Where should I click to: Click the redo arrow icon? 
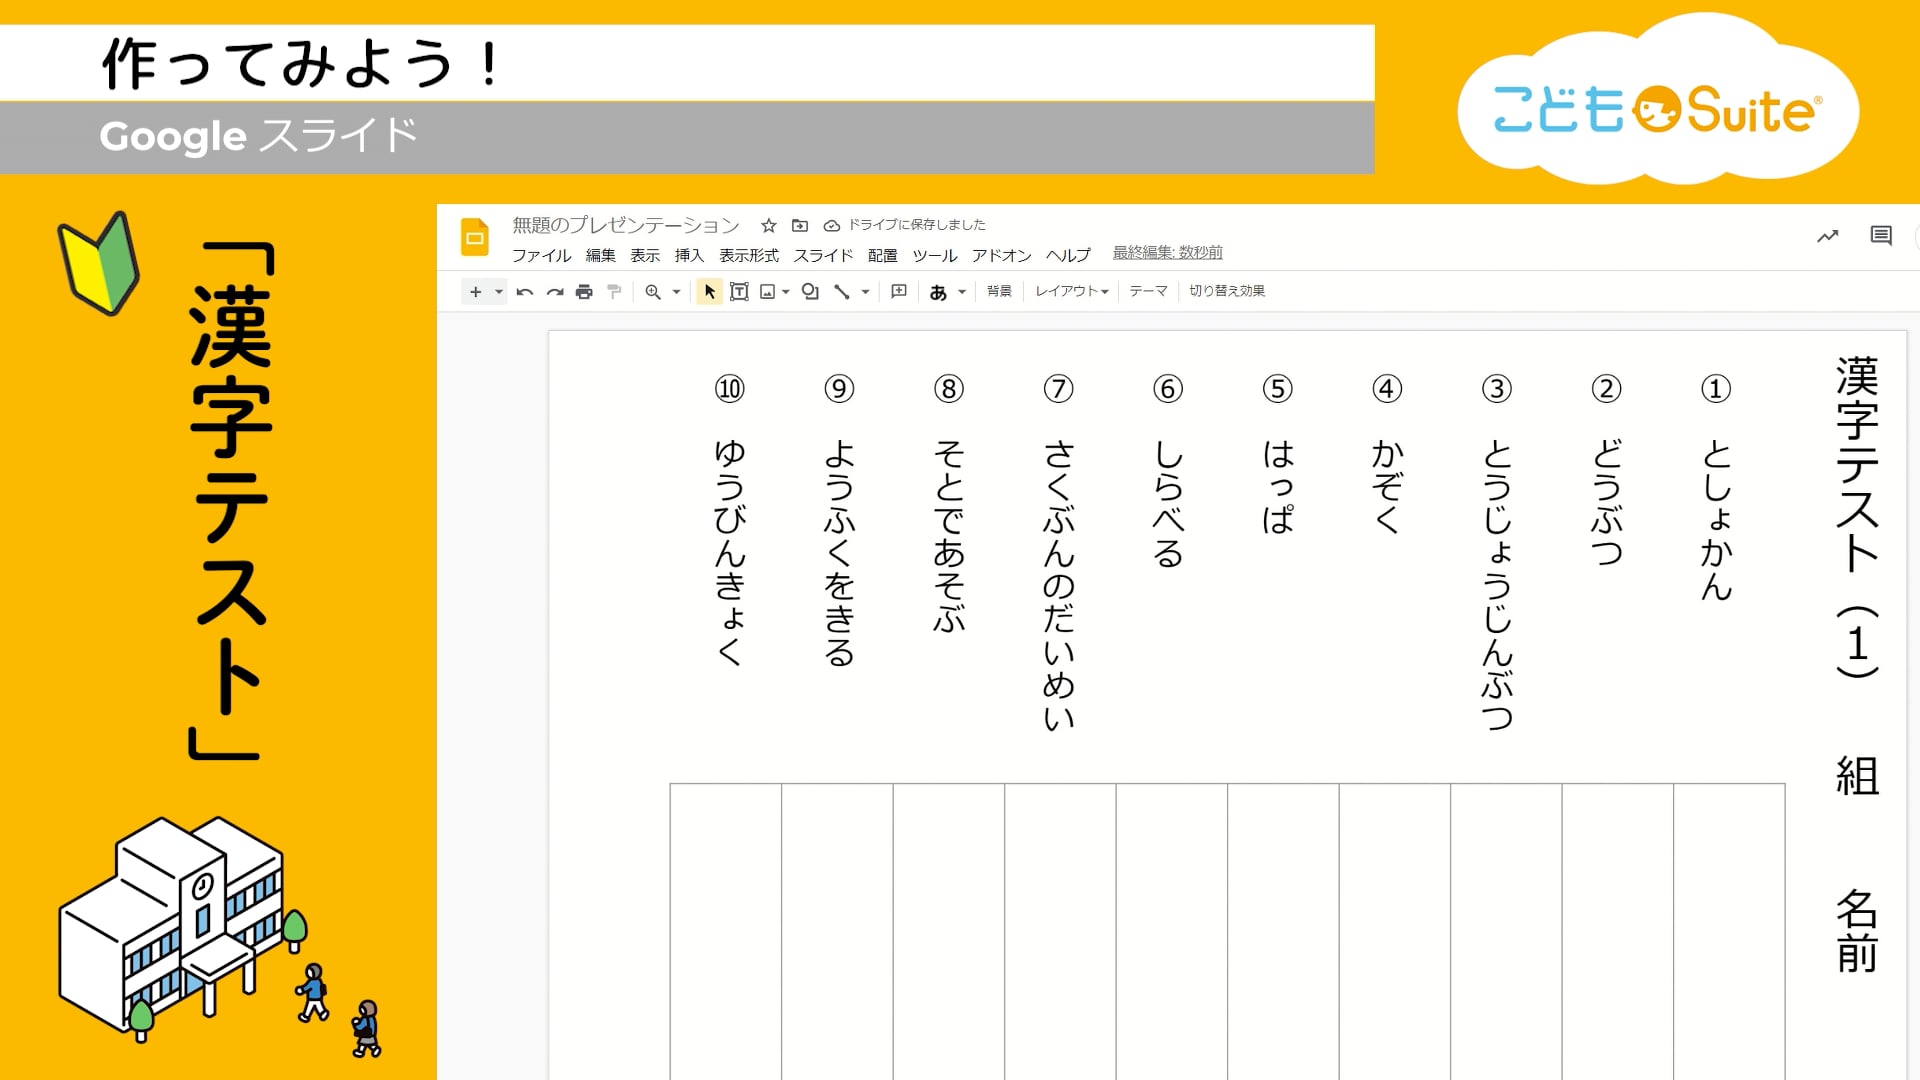pyautogui.click(x=554, y=292)
